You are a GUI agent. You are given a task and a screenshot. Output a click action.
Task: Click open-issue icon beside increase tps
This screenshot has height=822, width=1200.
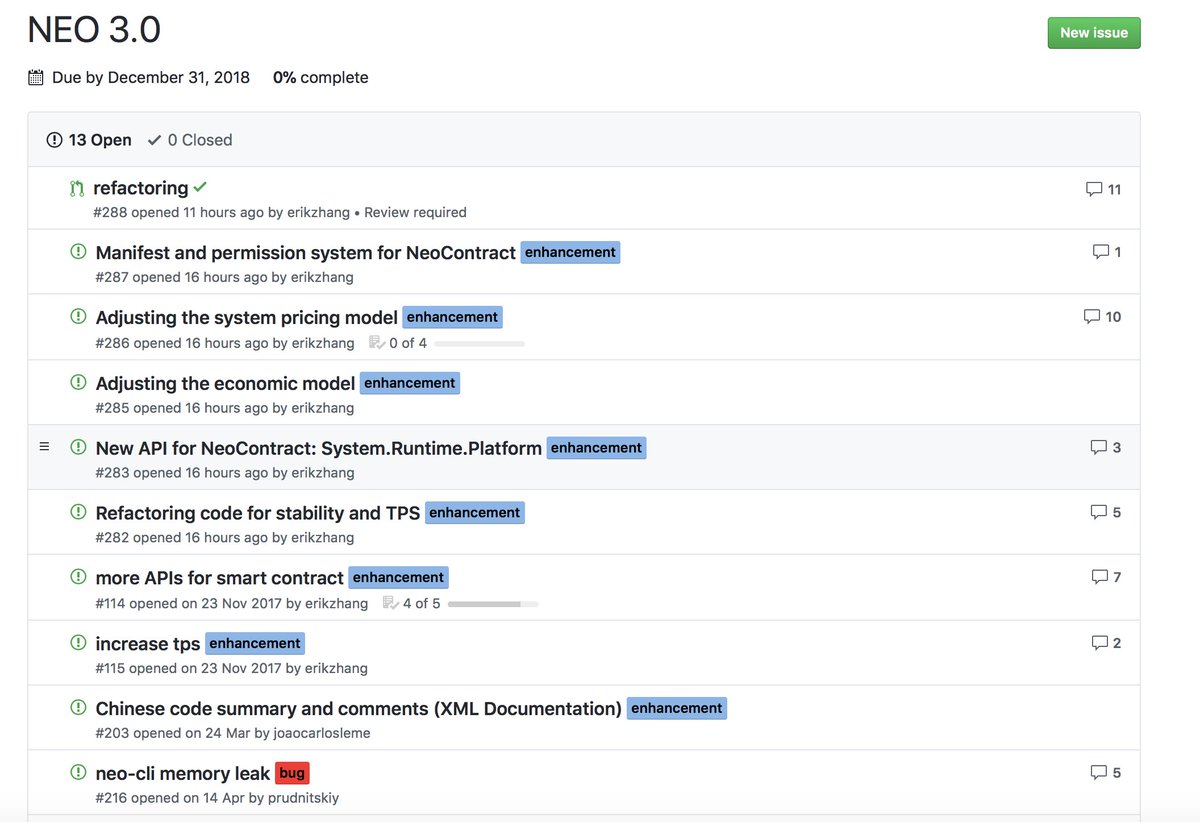[x=78, y=642]
